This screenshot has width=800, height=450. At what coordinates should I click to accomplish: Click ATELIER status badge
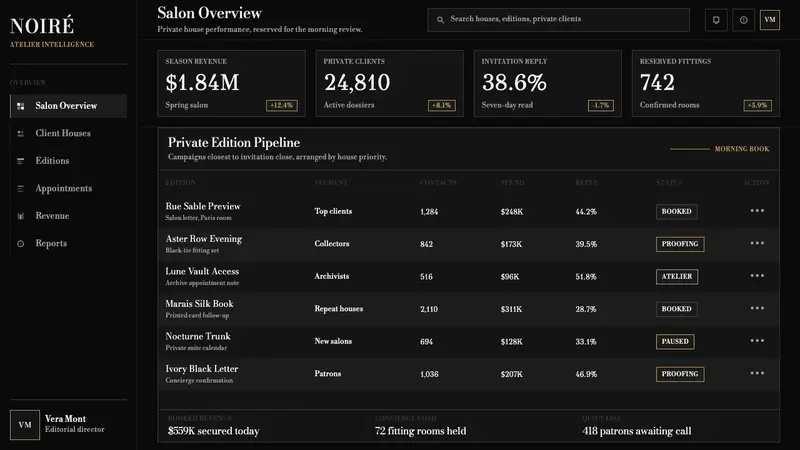(677, 277)
